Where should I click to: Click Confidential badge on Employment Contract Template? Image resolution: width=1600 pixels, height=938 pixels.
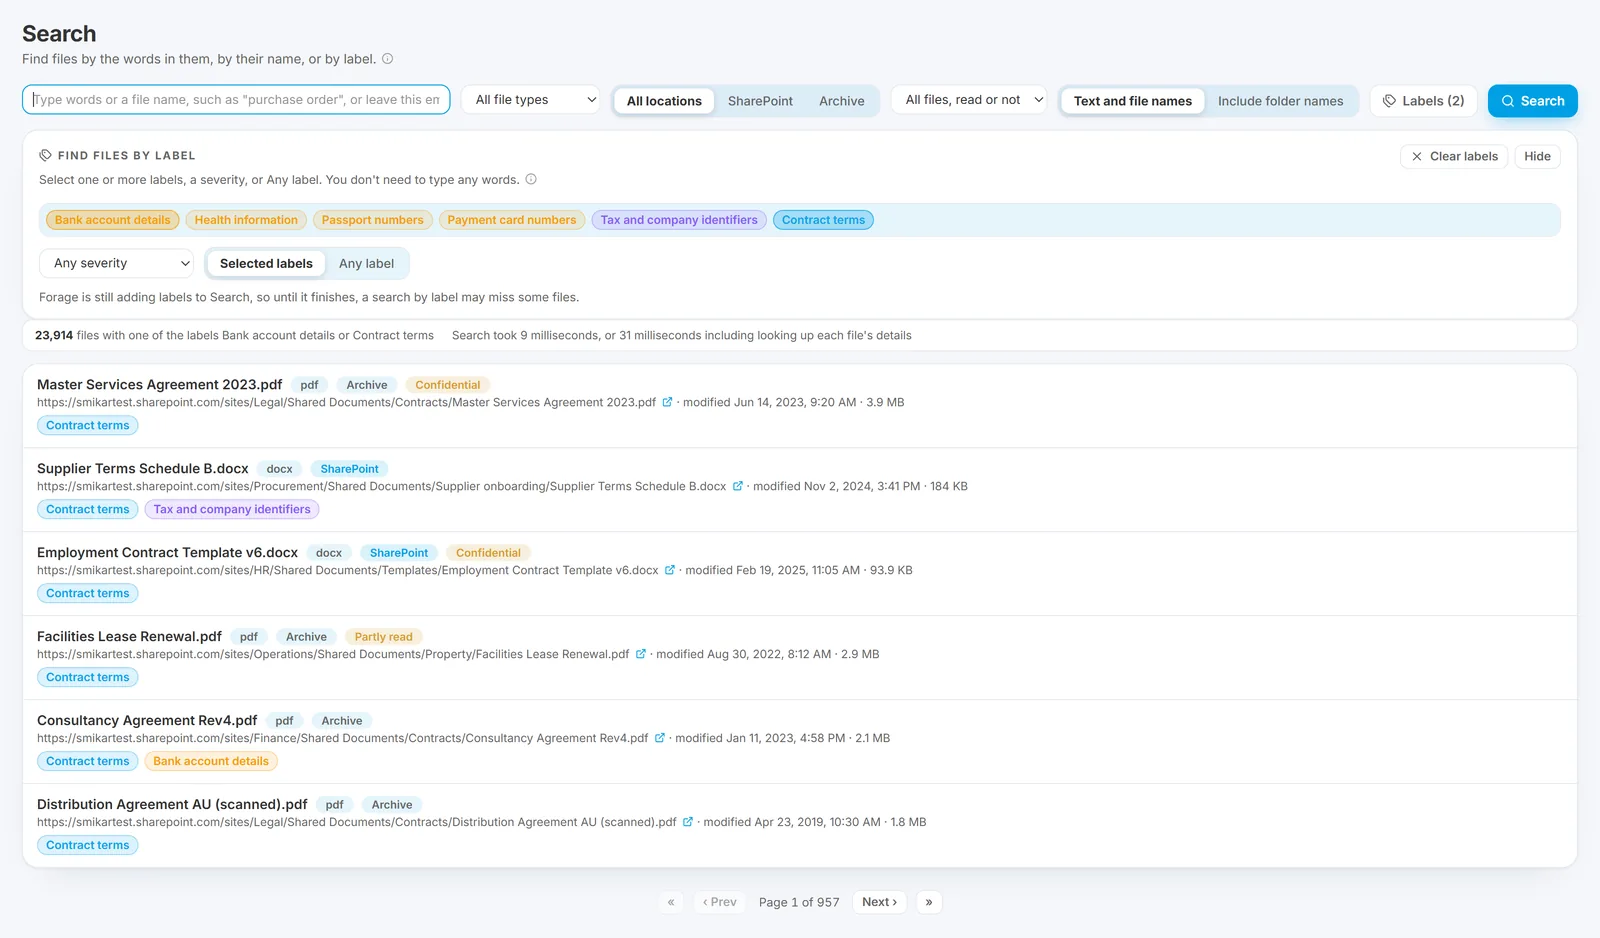pyautogui.click(x=488, y=553)
